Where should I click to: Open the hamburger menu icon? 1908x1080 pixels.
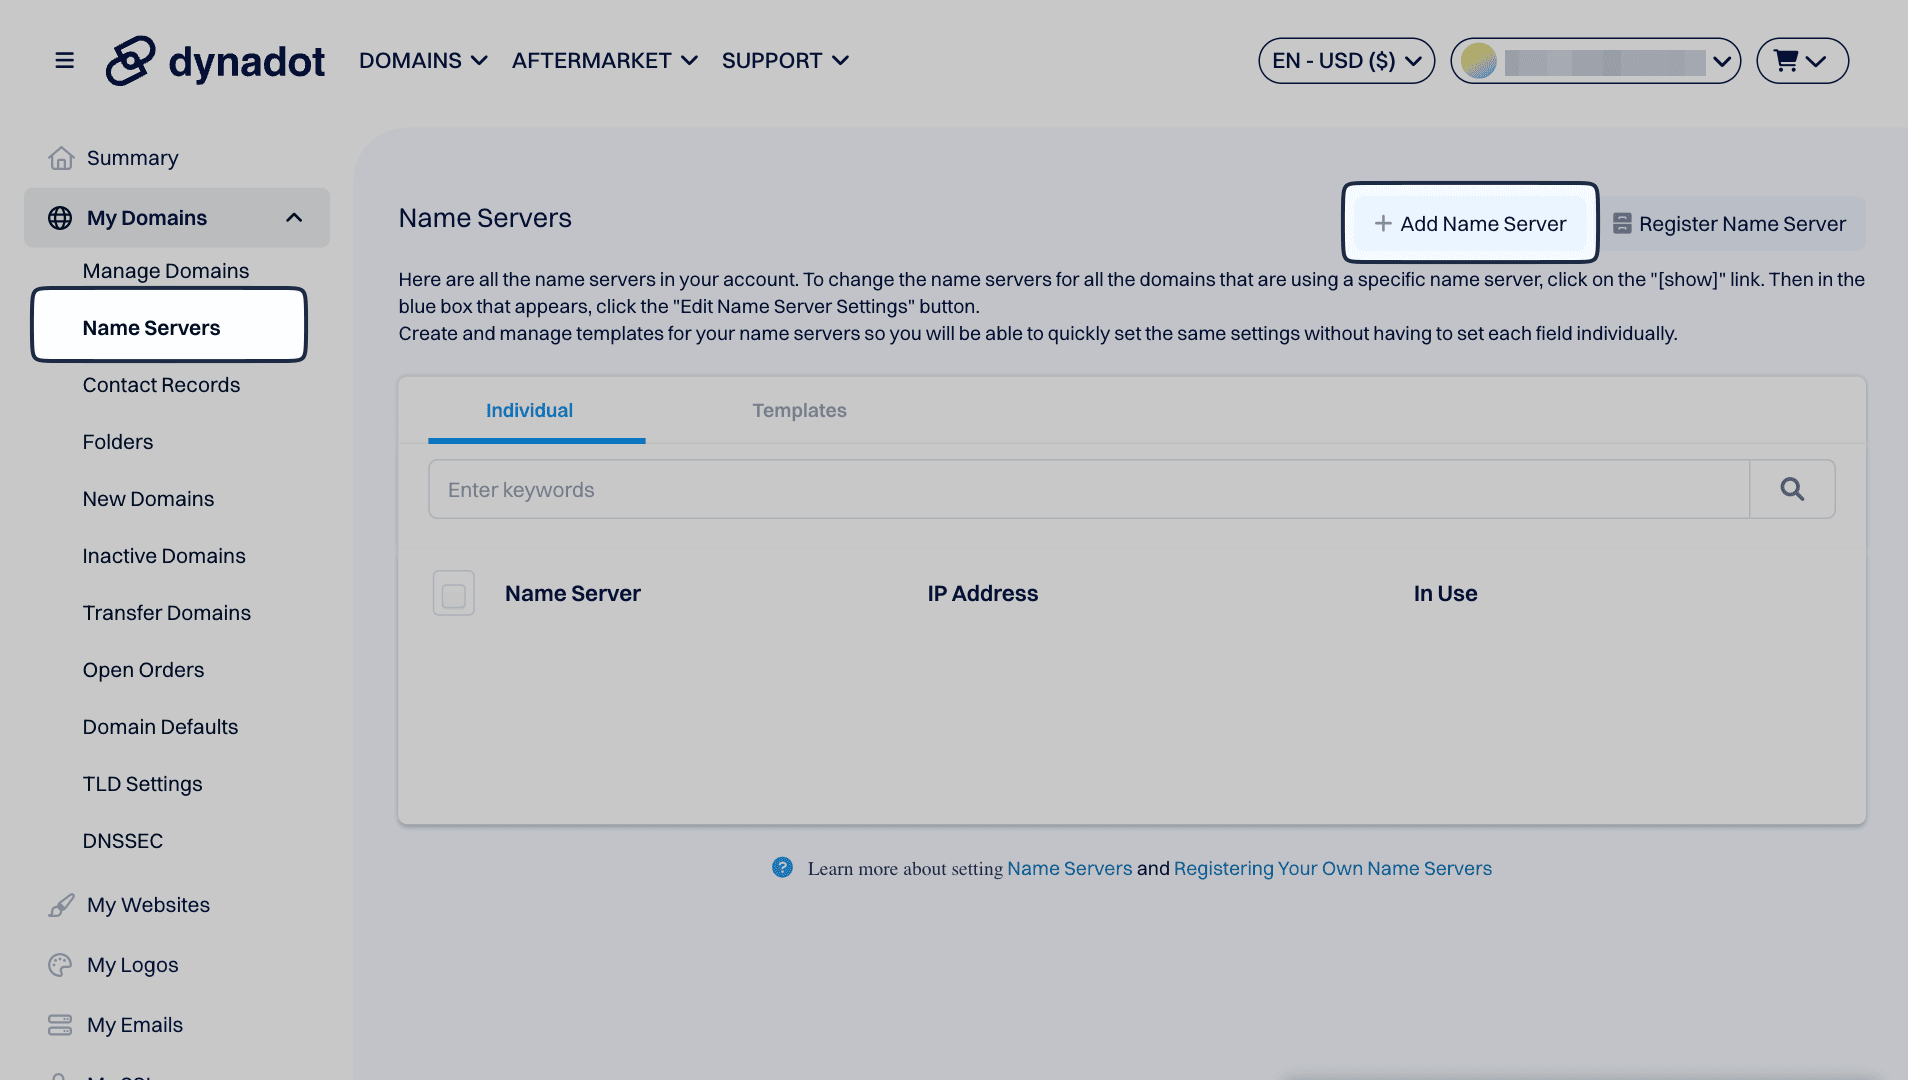[64, 61]
